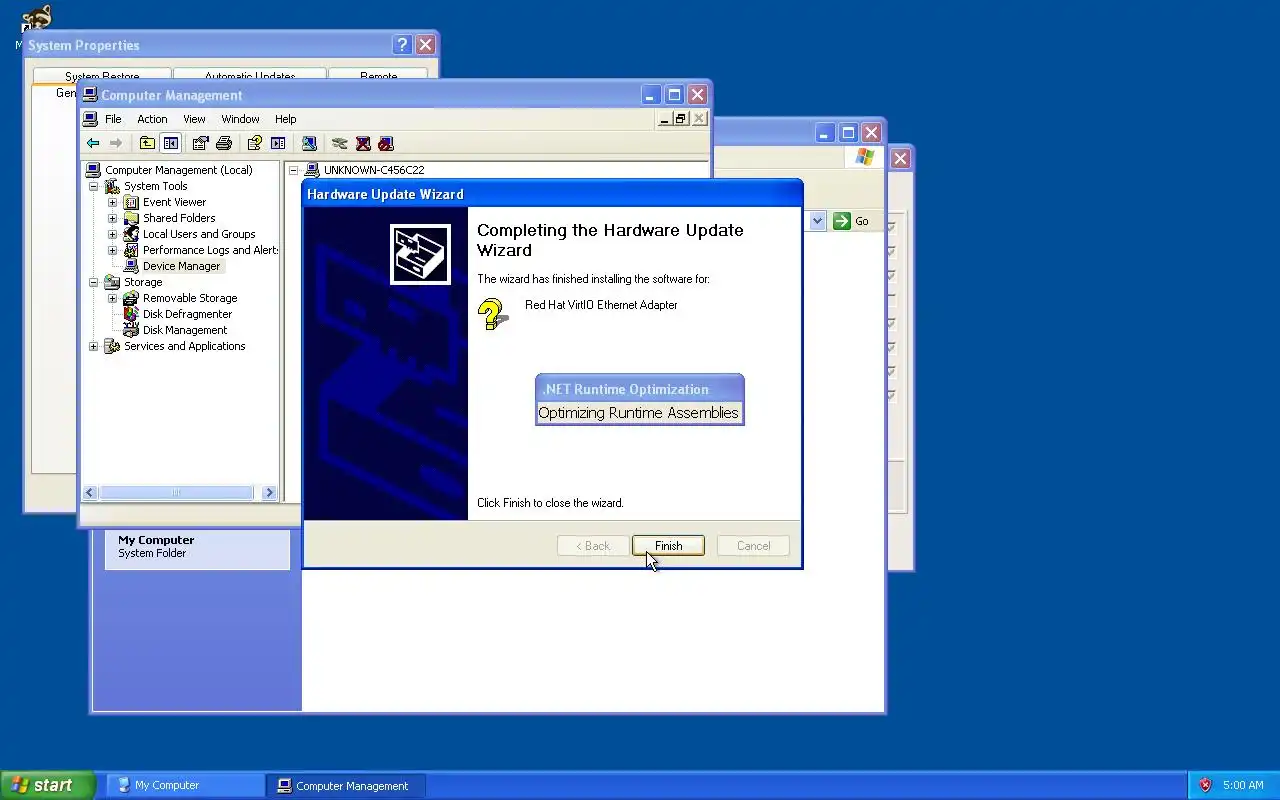This screenshot has width=1280, height=800.
Task: Select Event Viewer in the tree
Action: 174,202
